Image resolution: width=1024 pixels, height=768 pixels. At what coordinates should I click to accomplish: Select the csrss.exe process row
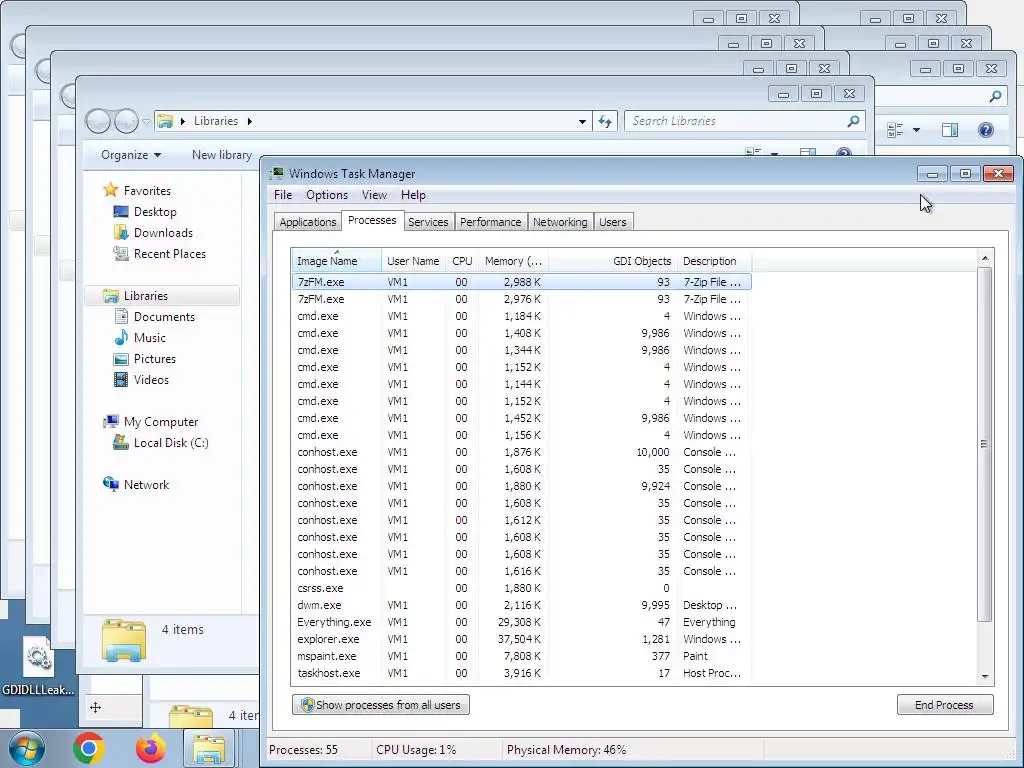[522, 588]
